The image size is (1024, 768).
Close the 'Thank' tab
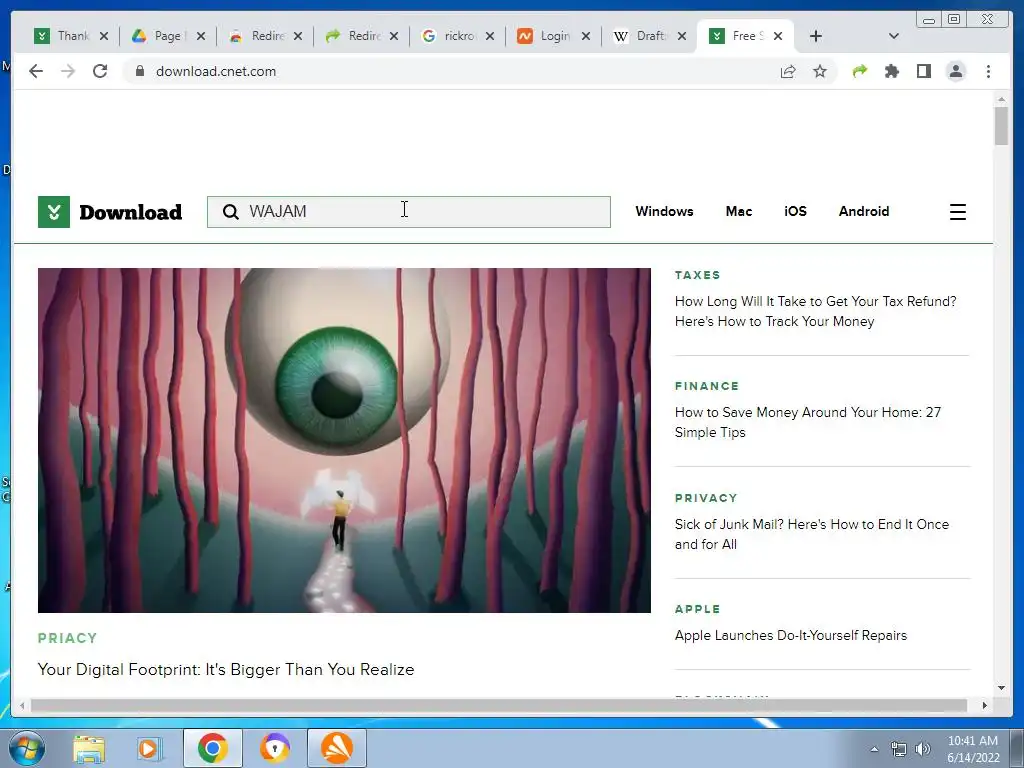tap(104, 36)
